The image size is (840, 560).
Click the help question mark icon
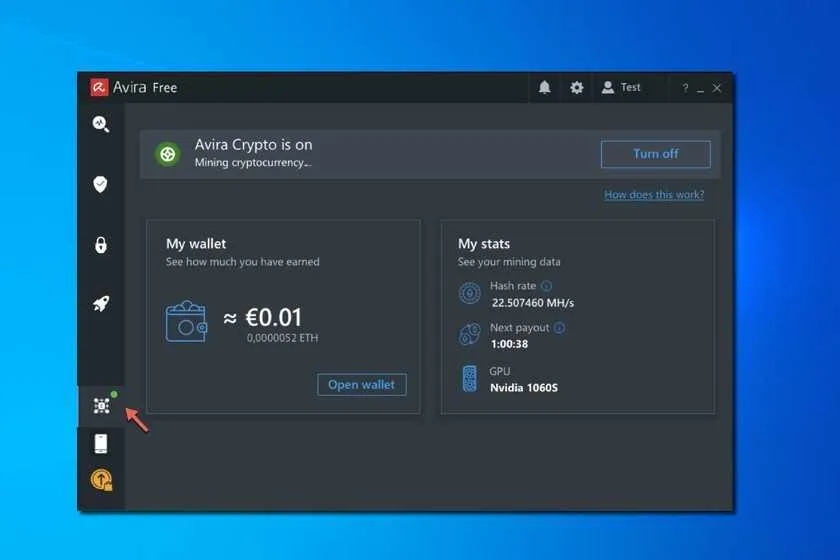click(x=685, y=88)
